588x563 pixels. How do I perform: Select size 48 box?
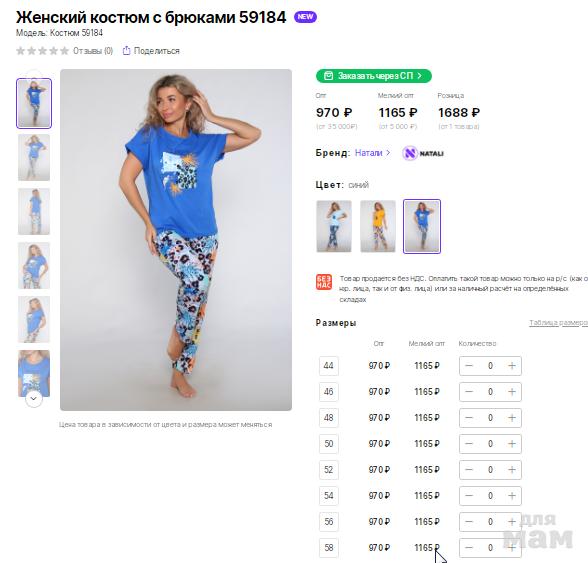coord(328,417)
